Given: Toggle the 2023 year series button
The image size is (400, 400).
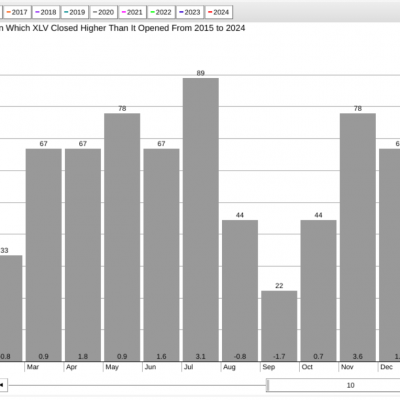Looking at the screenshot, I should (x=190, y=12).
